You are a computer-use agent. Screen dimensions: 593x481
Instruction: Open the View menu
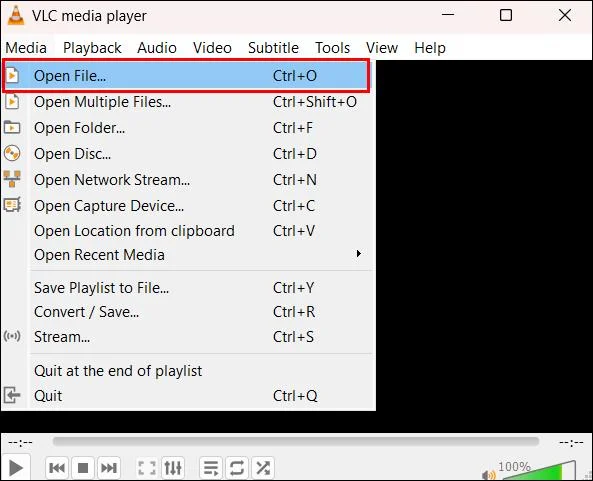click(382, 48)
